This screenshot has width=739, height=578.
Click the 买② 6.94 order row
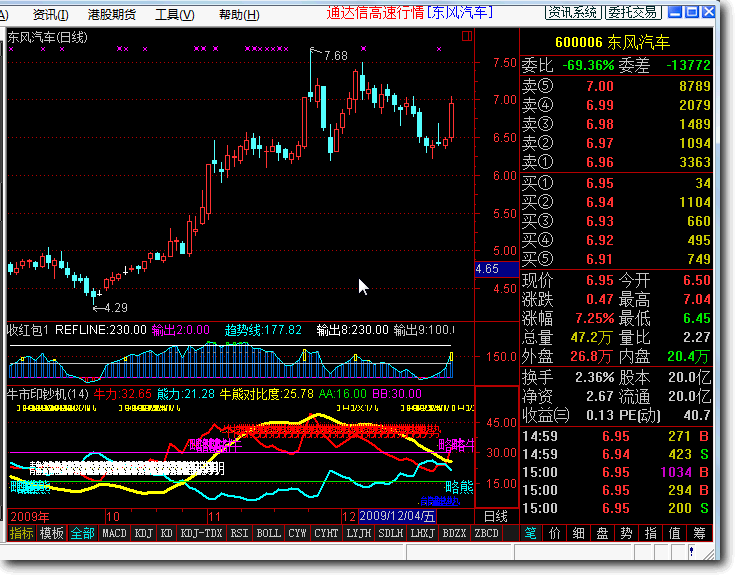pos(616,202)
